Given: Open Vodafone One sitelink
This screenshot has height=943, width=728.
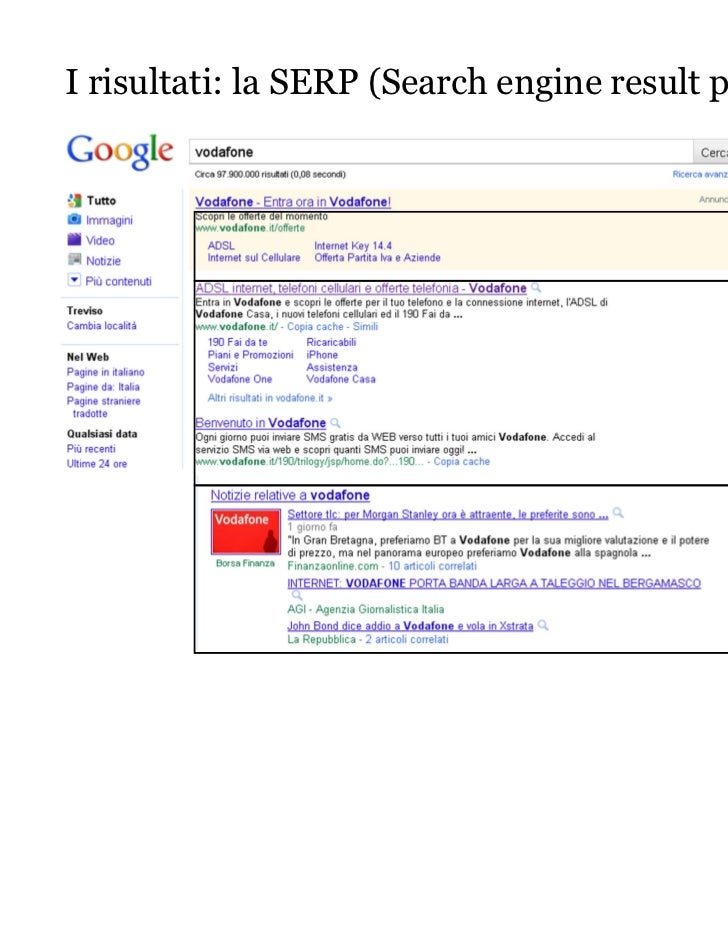Looking at the screenshot, I should coord(240,379).
